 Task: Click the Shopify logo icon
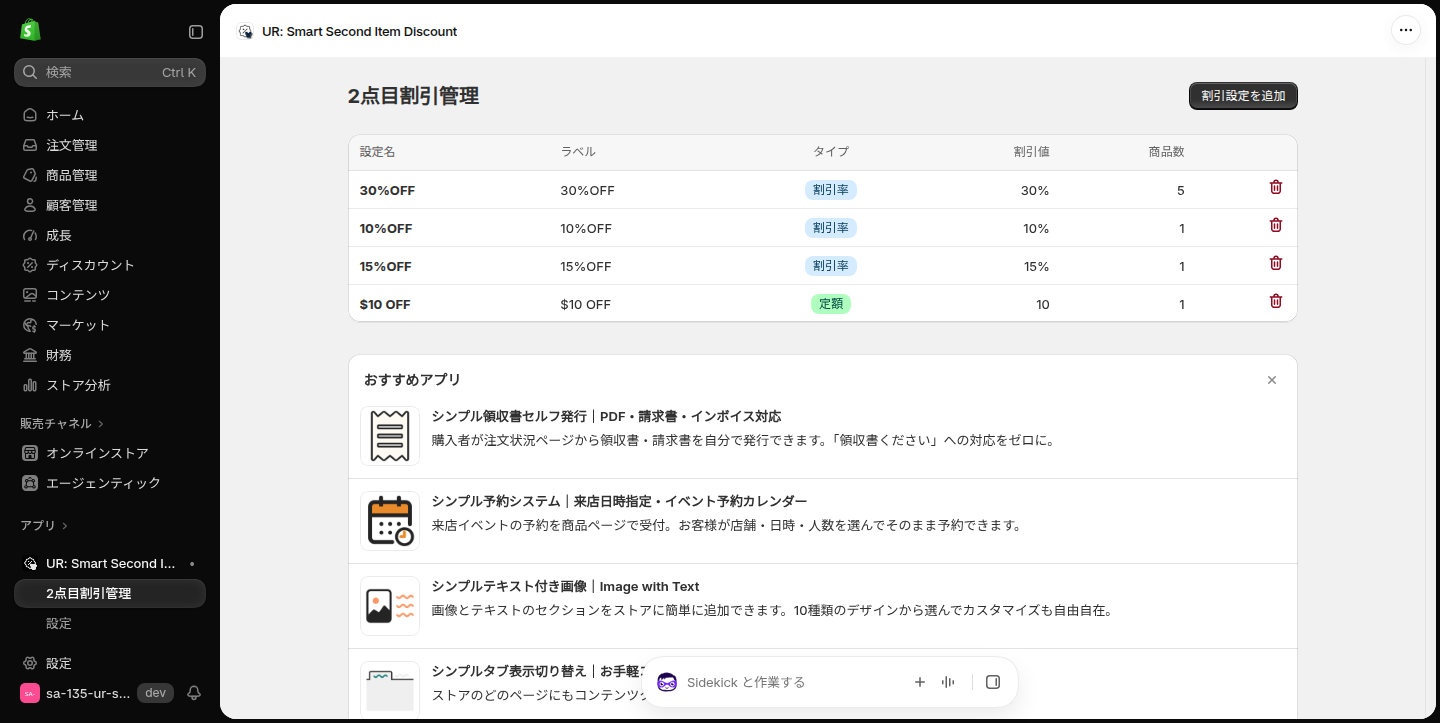pyautogui.click(x=30, y=30)
